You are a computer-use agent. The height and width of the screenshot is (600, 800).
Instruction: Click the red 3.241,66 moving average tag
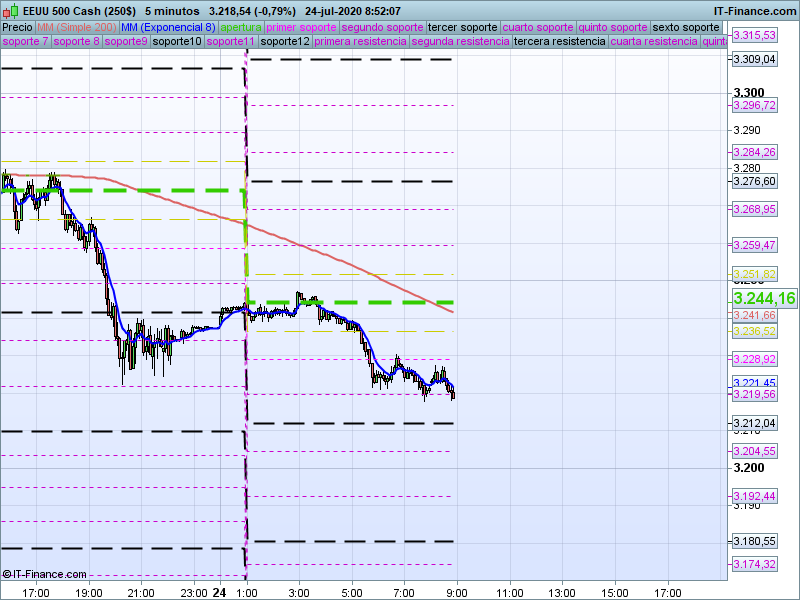click(x=755, y=315)
